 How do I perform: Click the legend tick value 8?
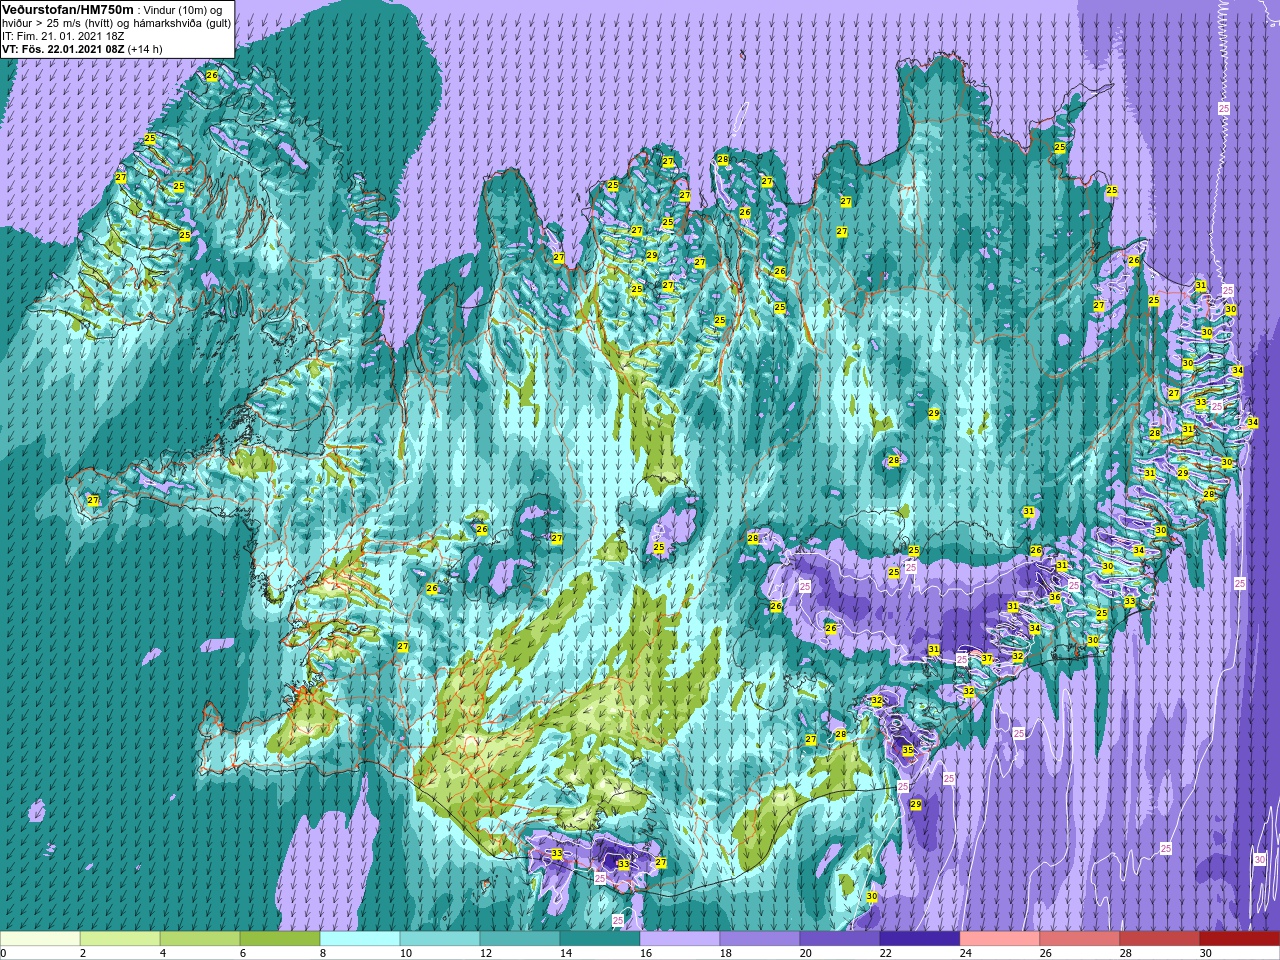(323, 953)
